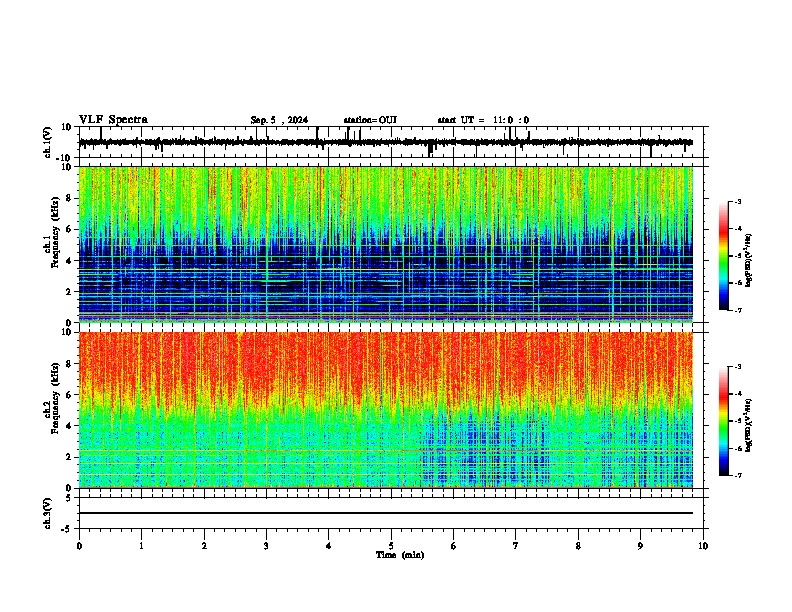Click time axis tick label 6
This screenshot has height=612, width=792.
[454, 546]
